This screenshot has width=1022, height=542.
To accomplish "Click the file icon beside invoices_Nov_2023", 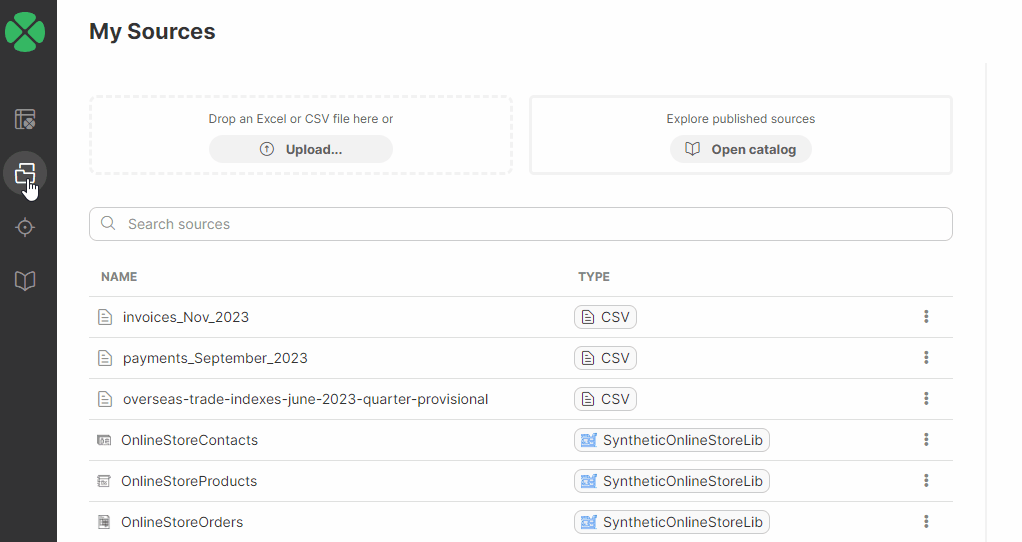I will click(105, 317).
